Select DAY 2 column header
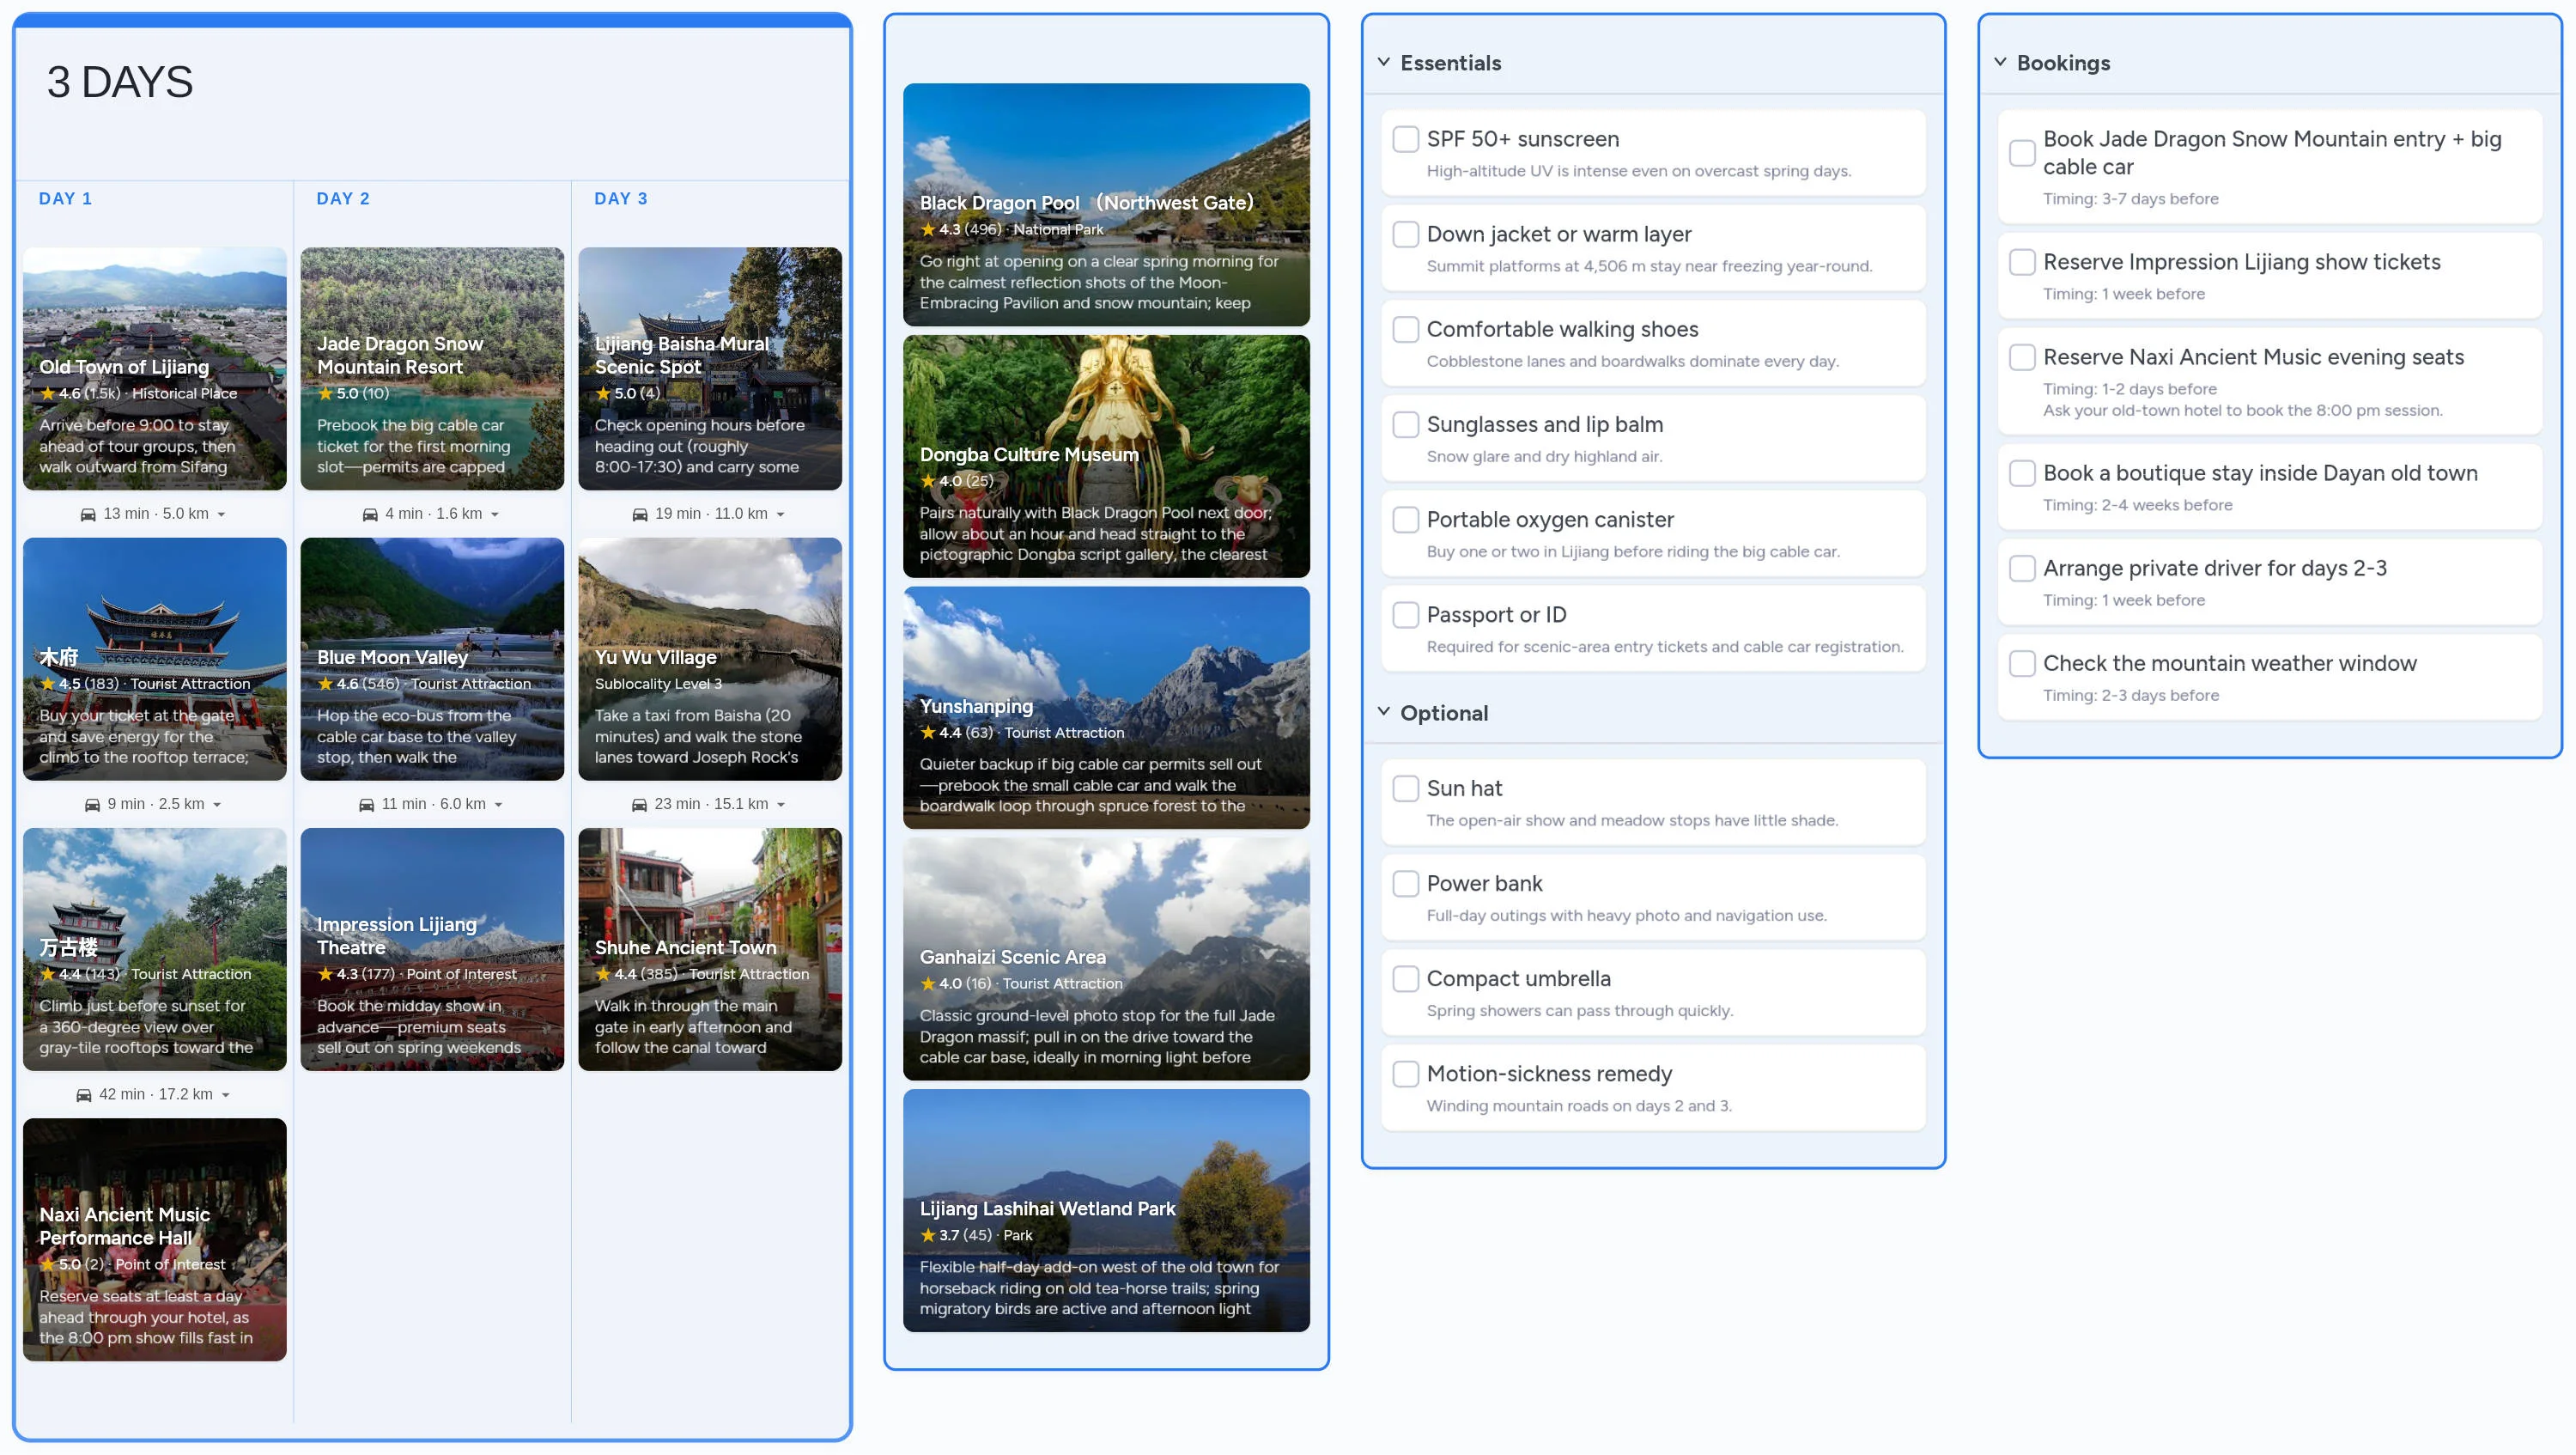This screenshot has height=1455, width=2576. tap(343, 199)
